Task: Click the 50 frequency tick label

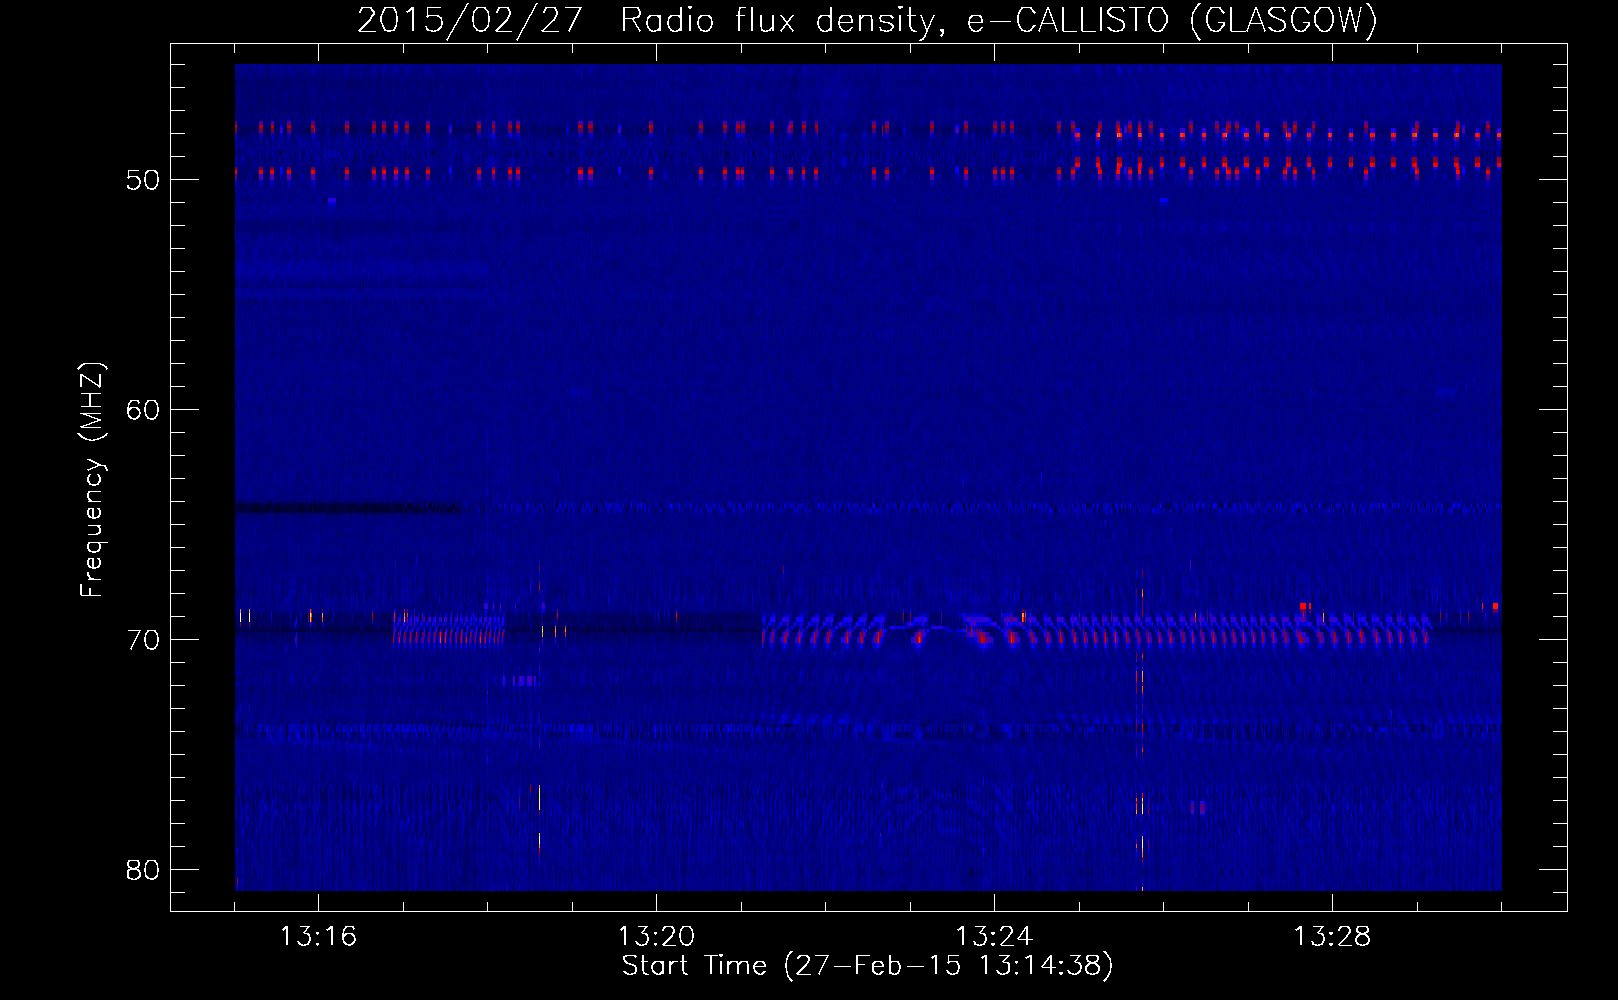Action: click(143, 181)
